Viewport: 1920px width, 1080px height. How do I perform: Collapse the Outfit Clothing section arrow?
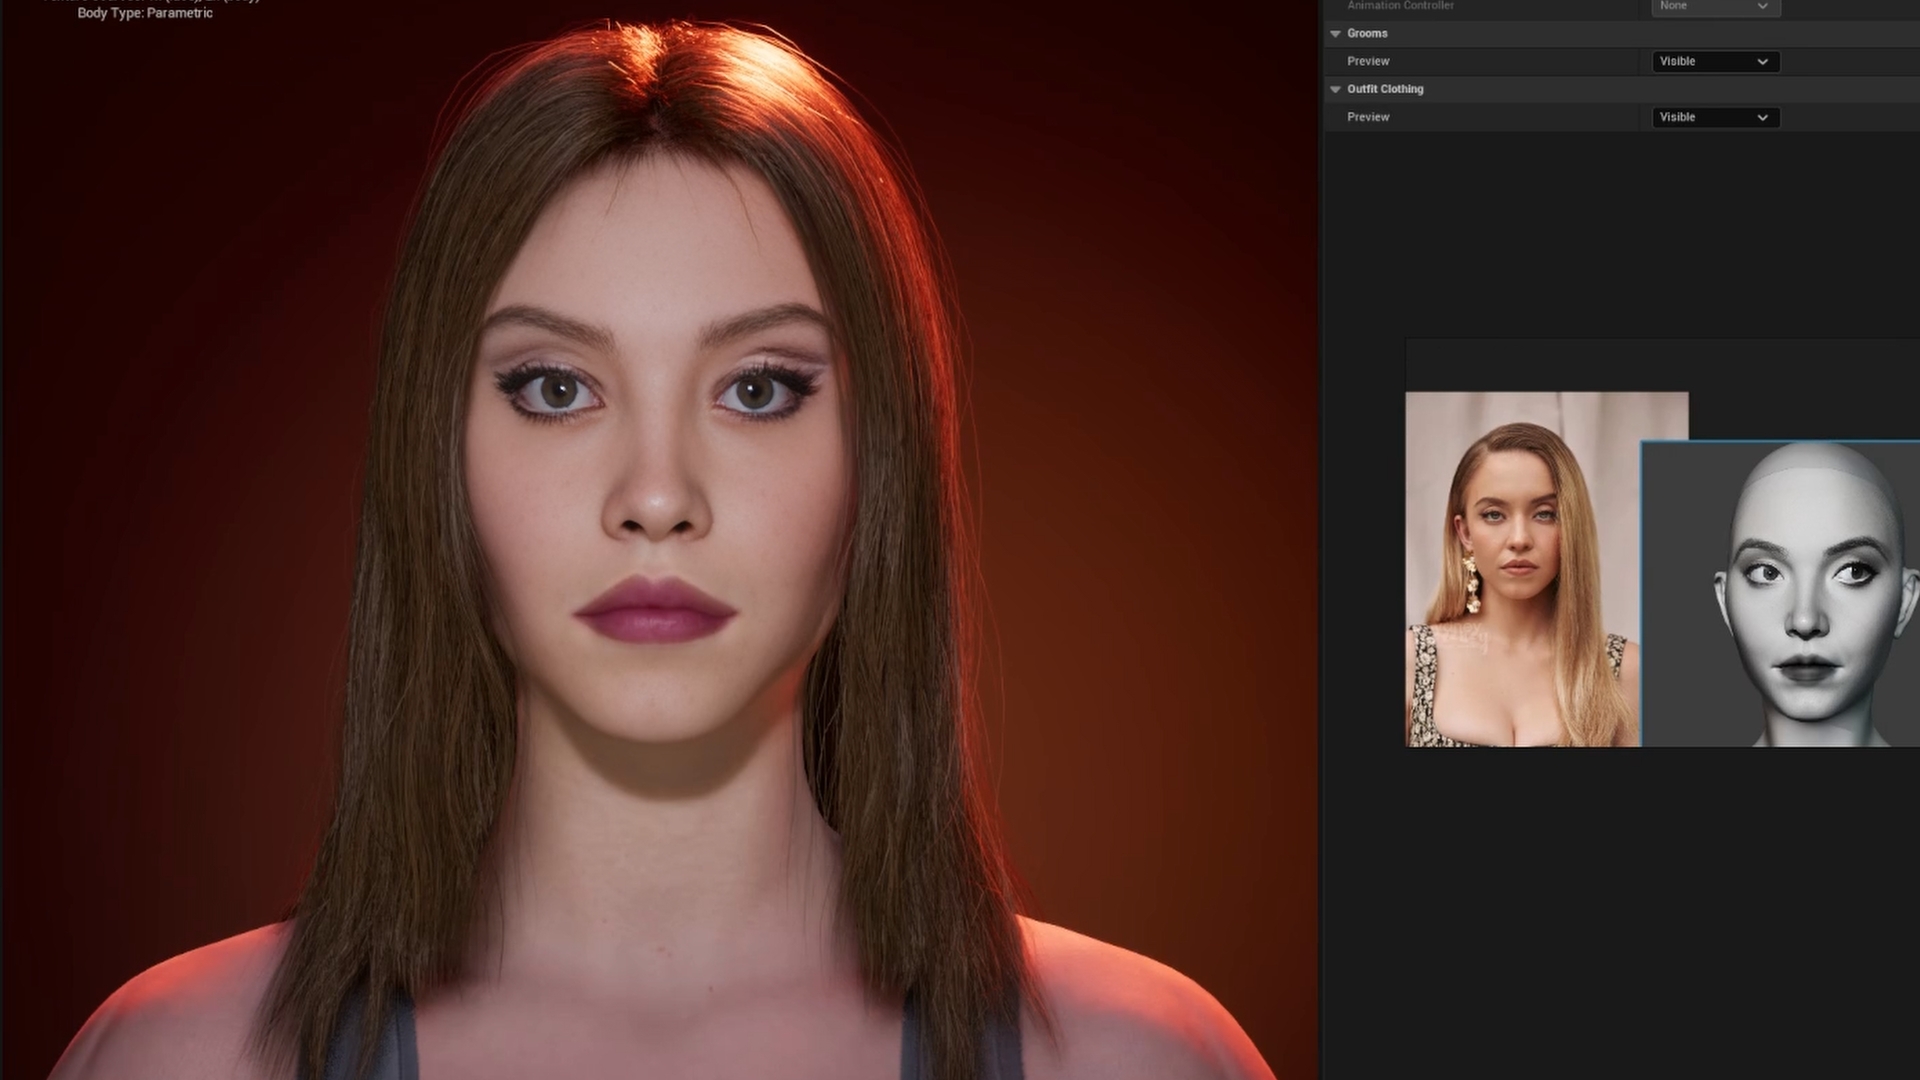click(x=1335, y=89)
